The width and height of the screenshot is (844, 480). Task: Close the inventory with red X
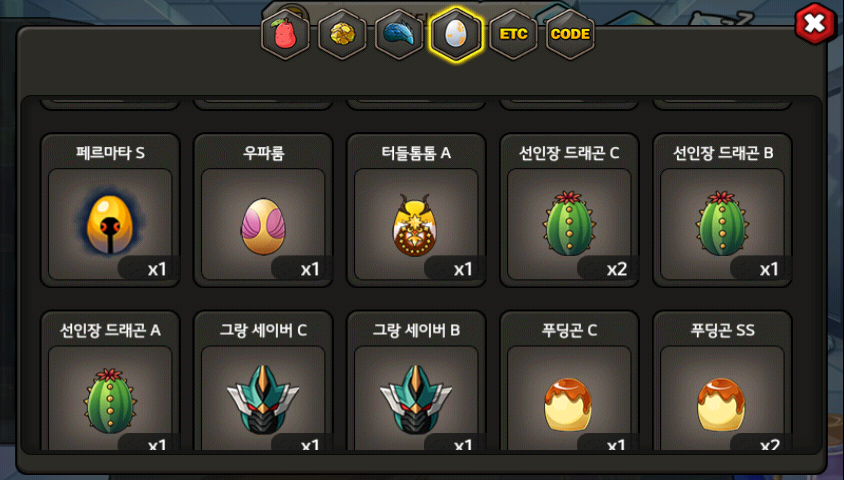(815, 24)
